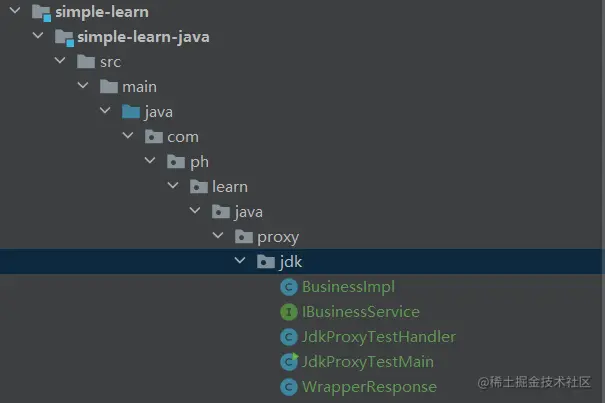
Task: Click the JdkProxyTestHandler class icon
Action: tap(289, 337)
